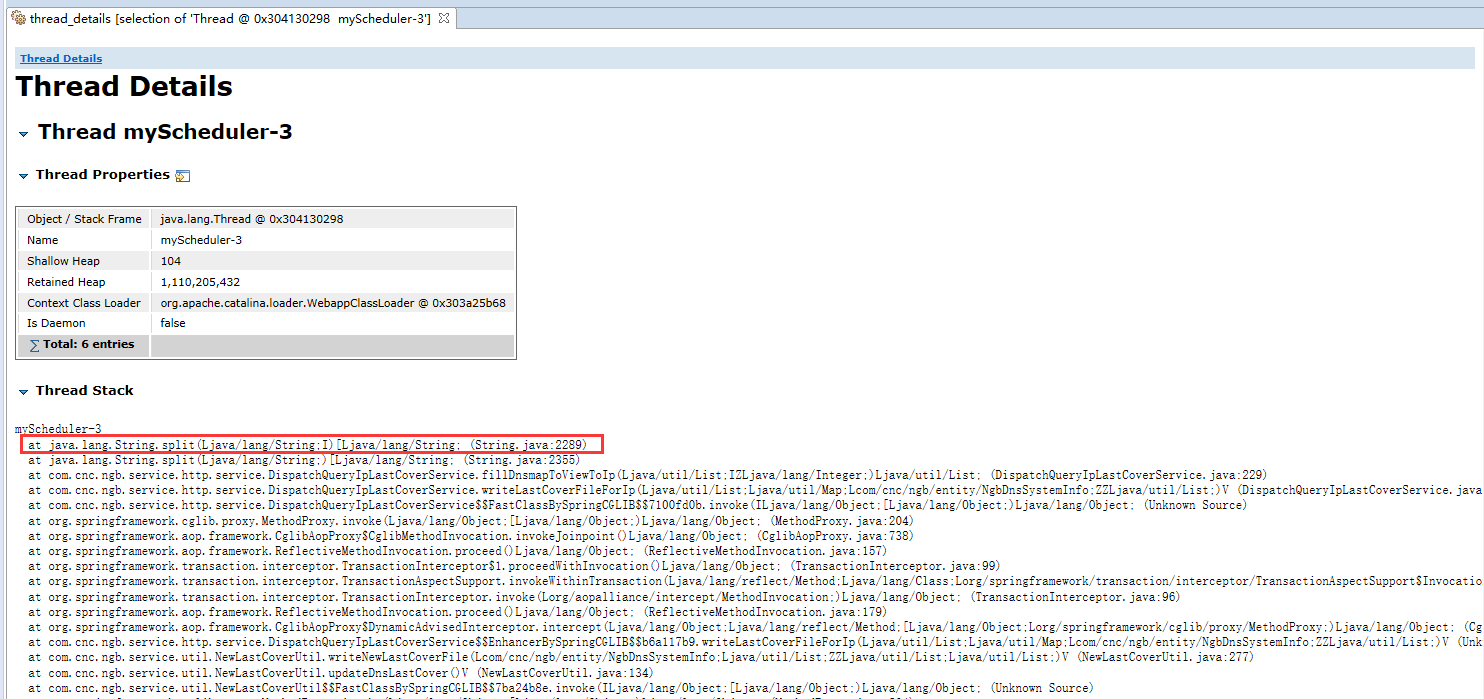Select the myScheduler-3 value in Name row
The height and width of the screenshot is (699, 1484).
click(x=201, y=240)
